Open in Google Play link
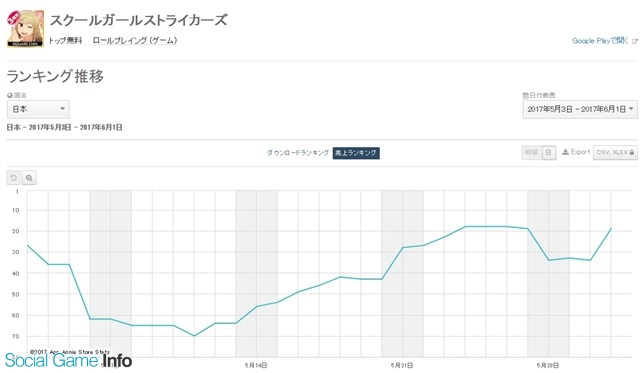The height and width of the screenshot is (373, 640). click(600, 41)
